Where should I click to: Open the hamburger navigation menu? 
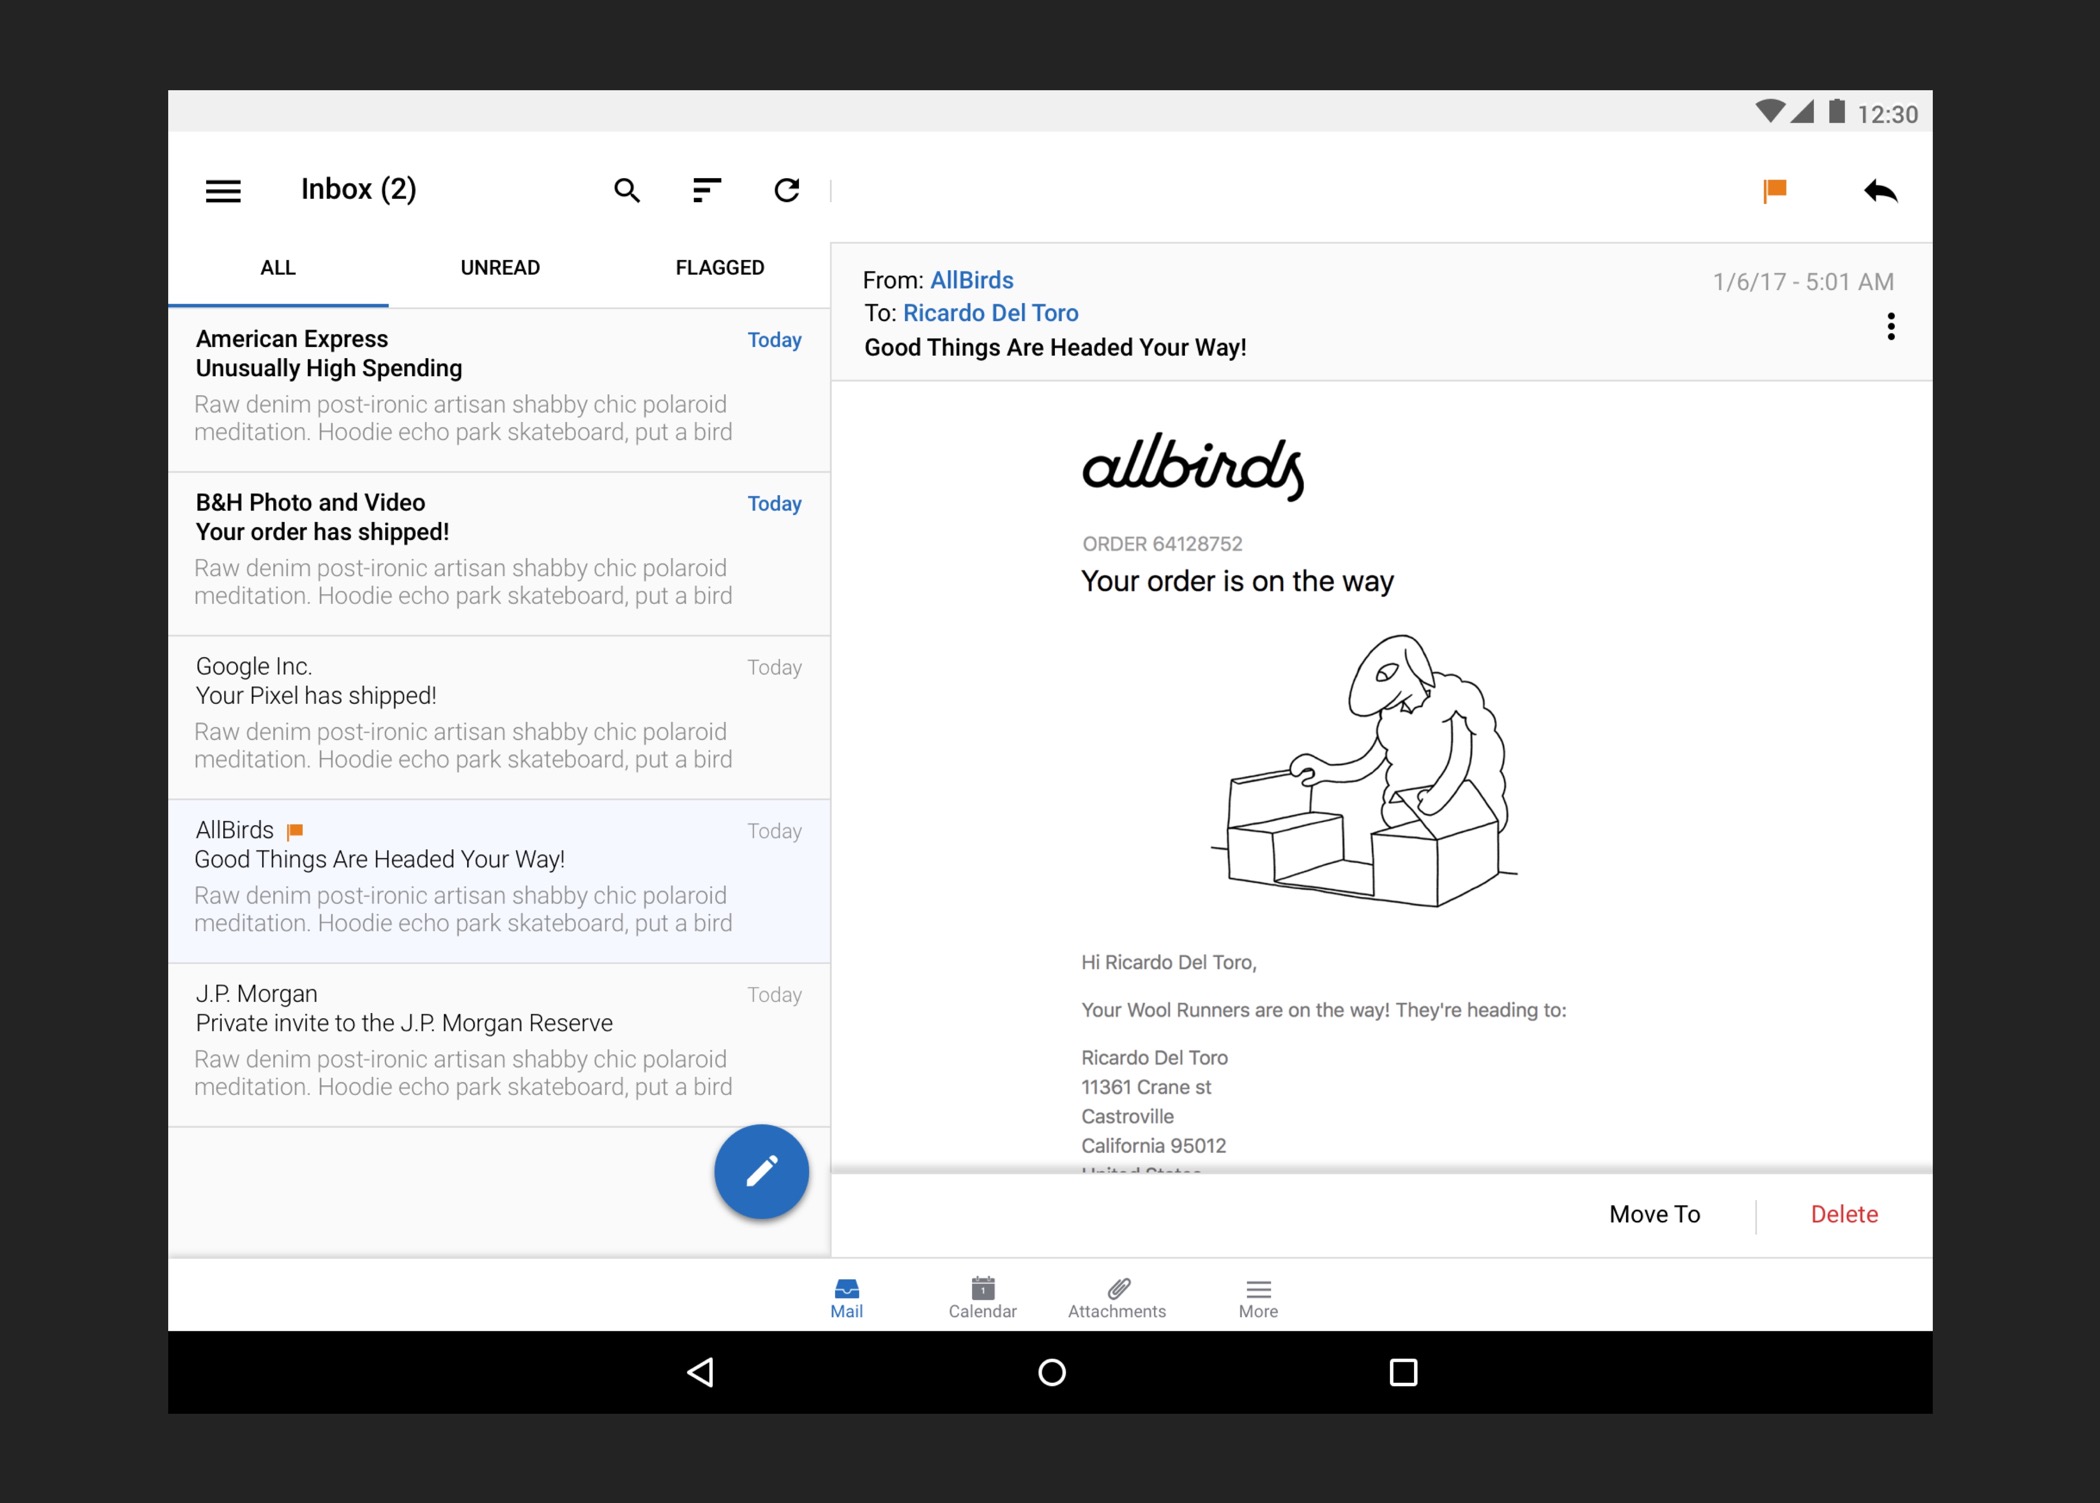(223, 190)
